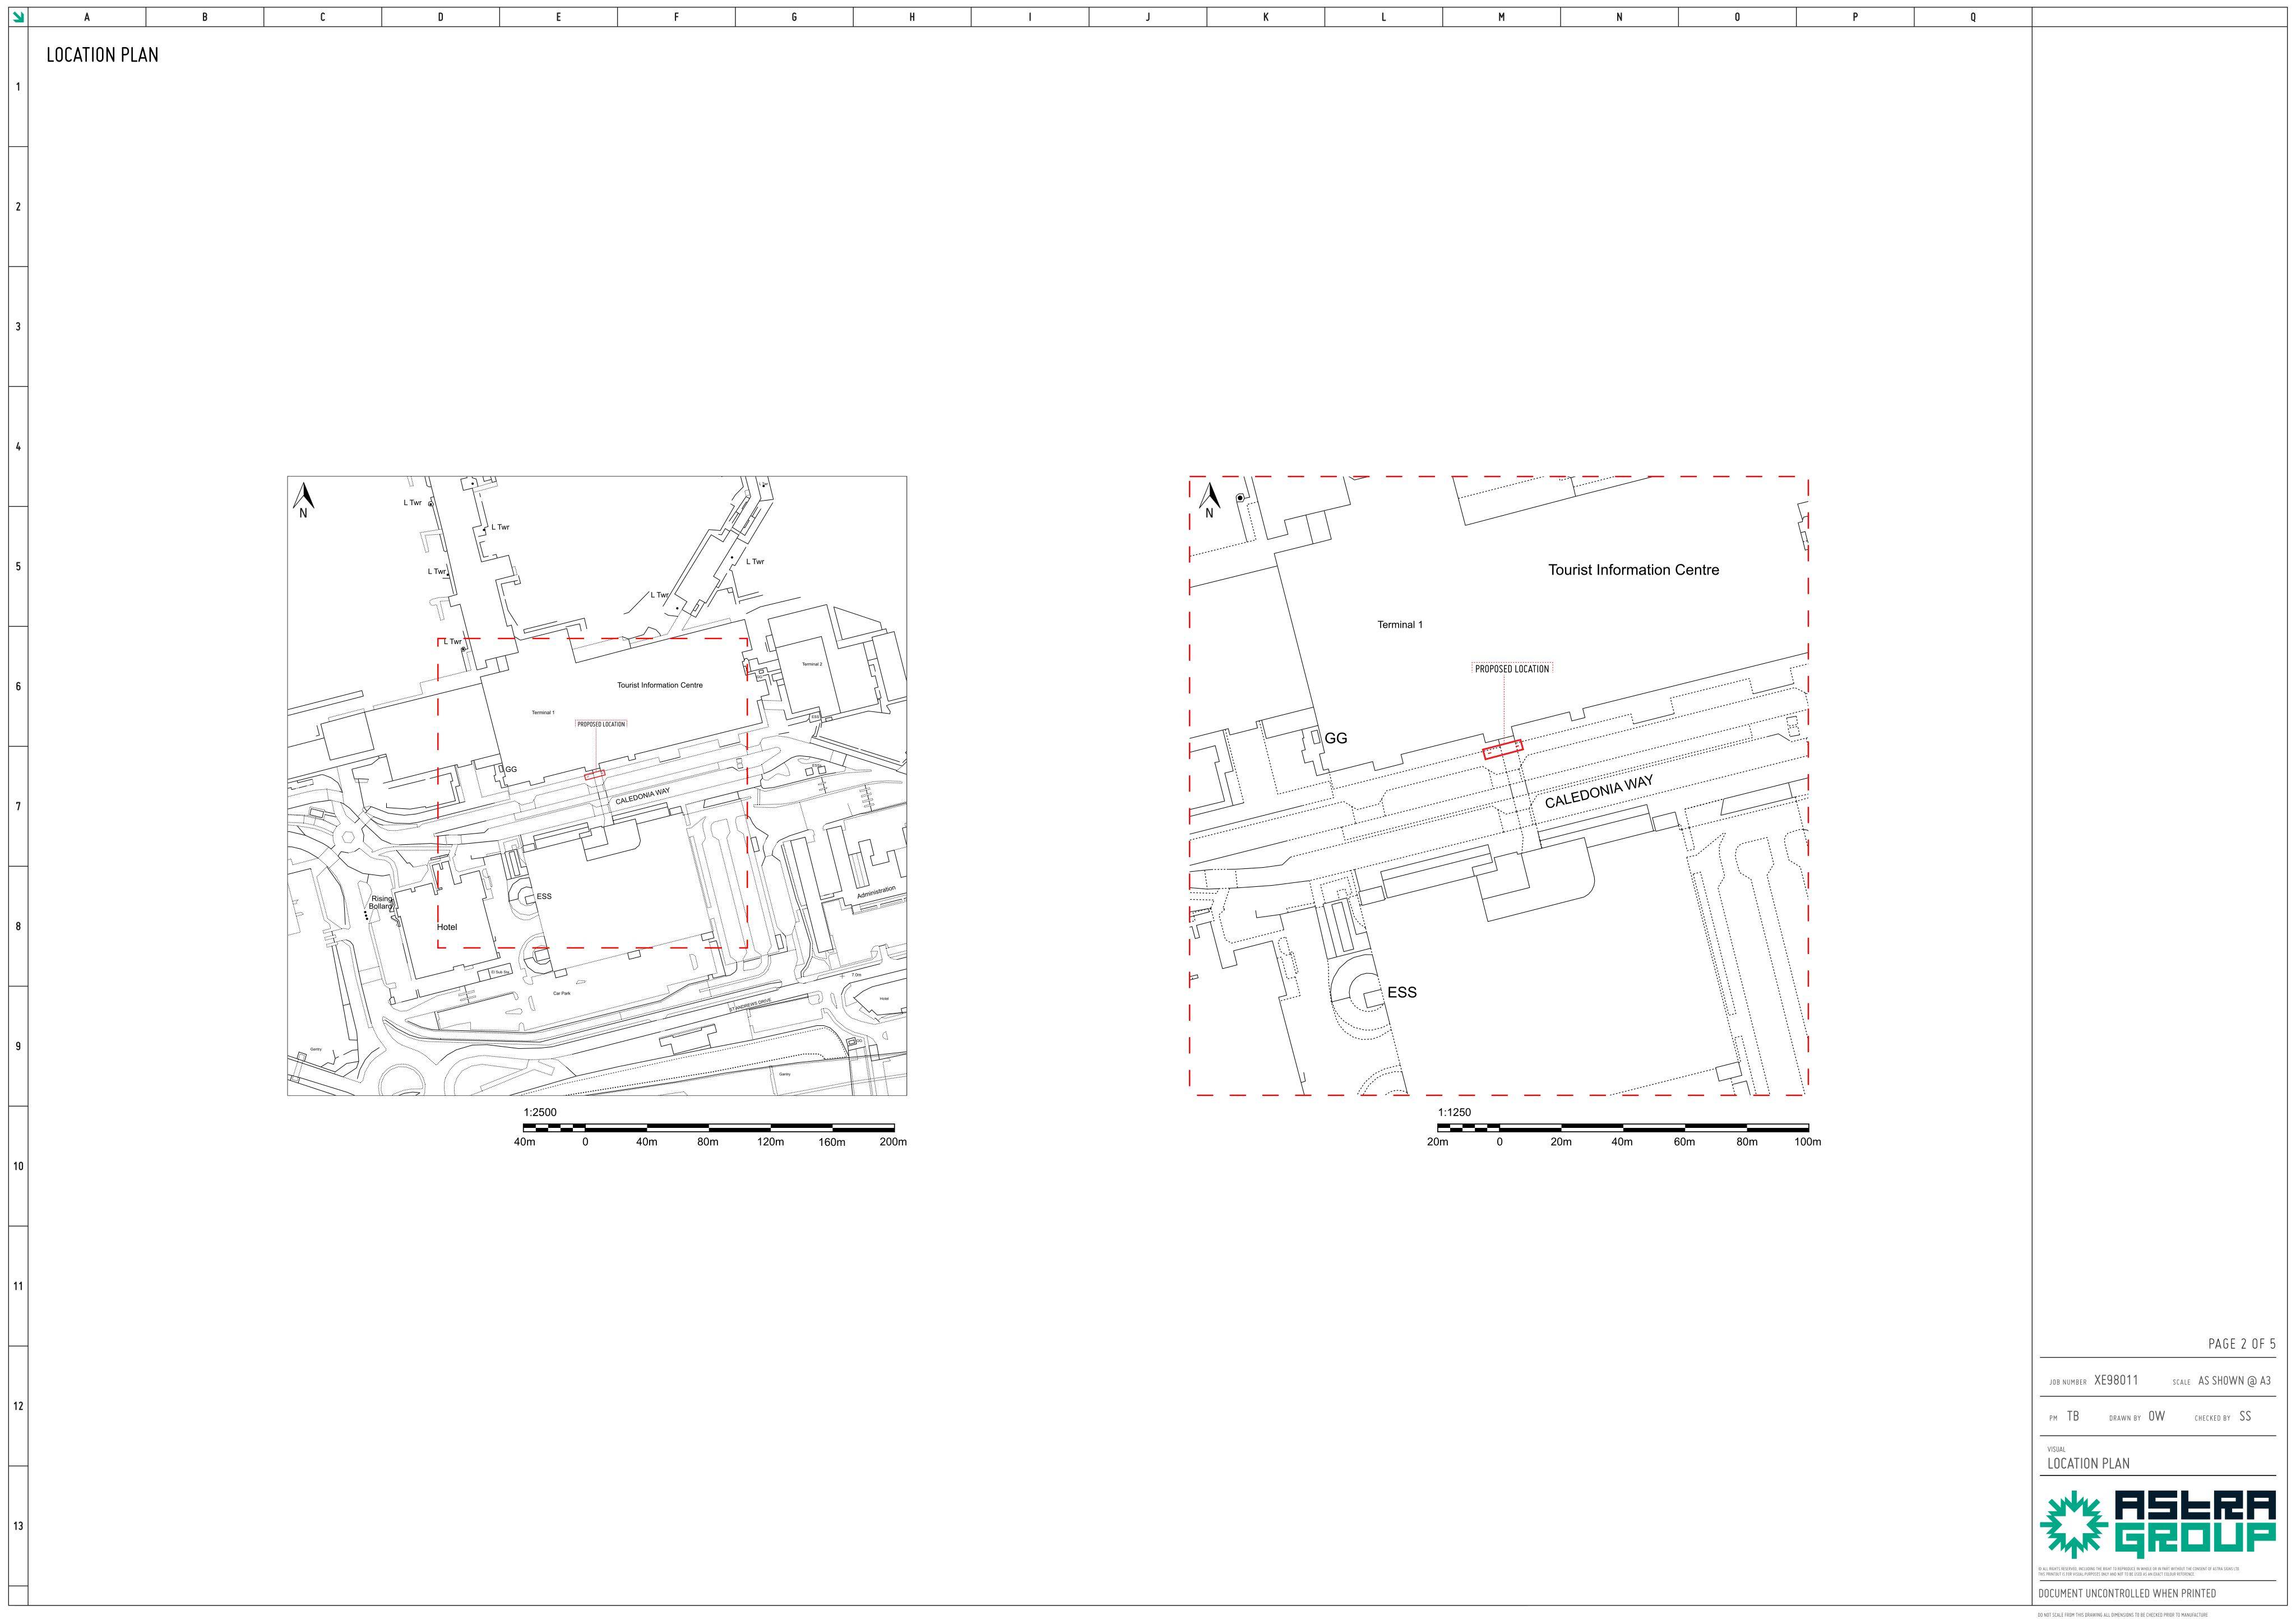
Task: Click the 100m scale bar label
Action: [x=1808, y=1142]
